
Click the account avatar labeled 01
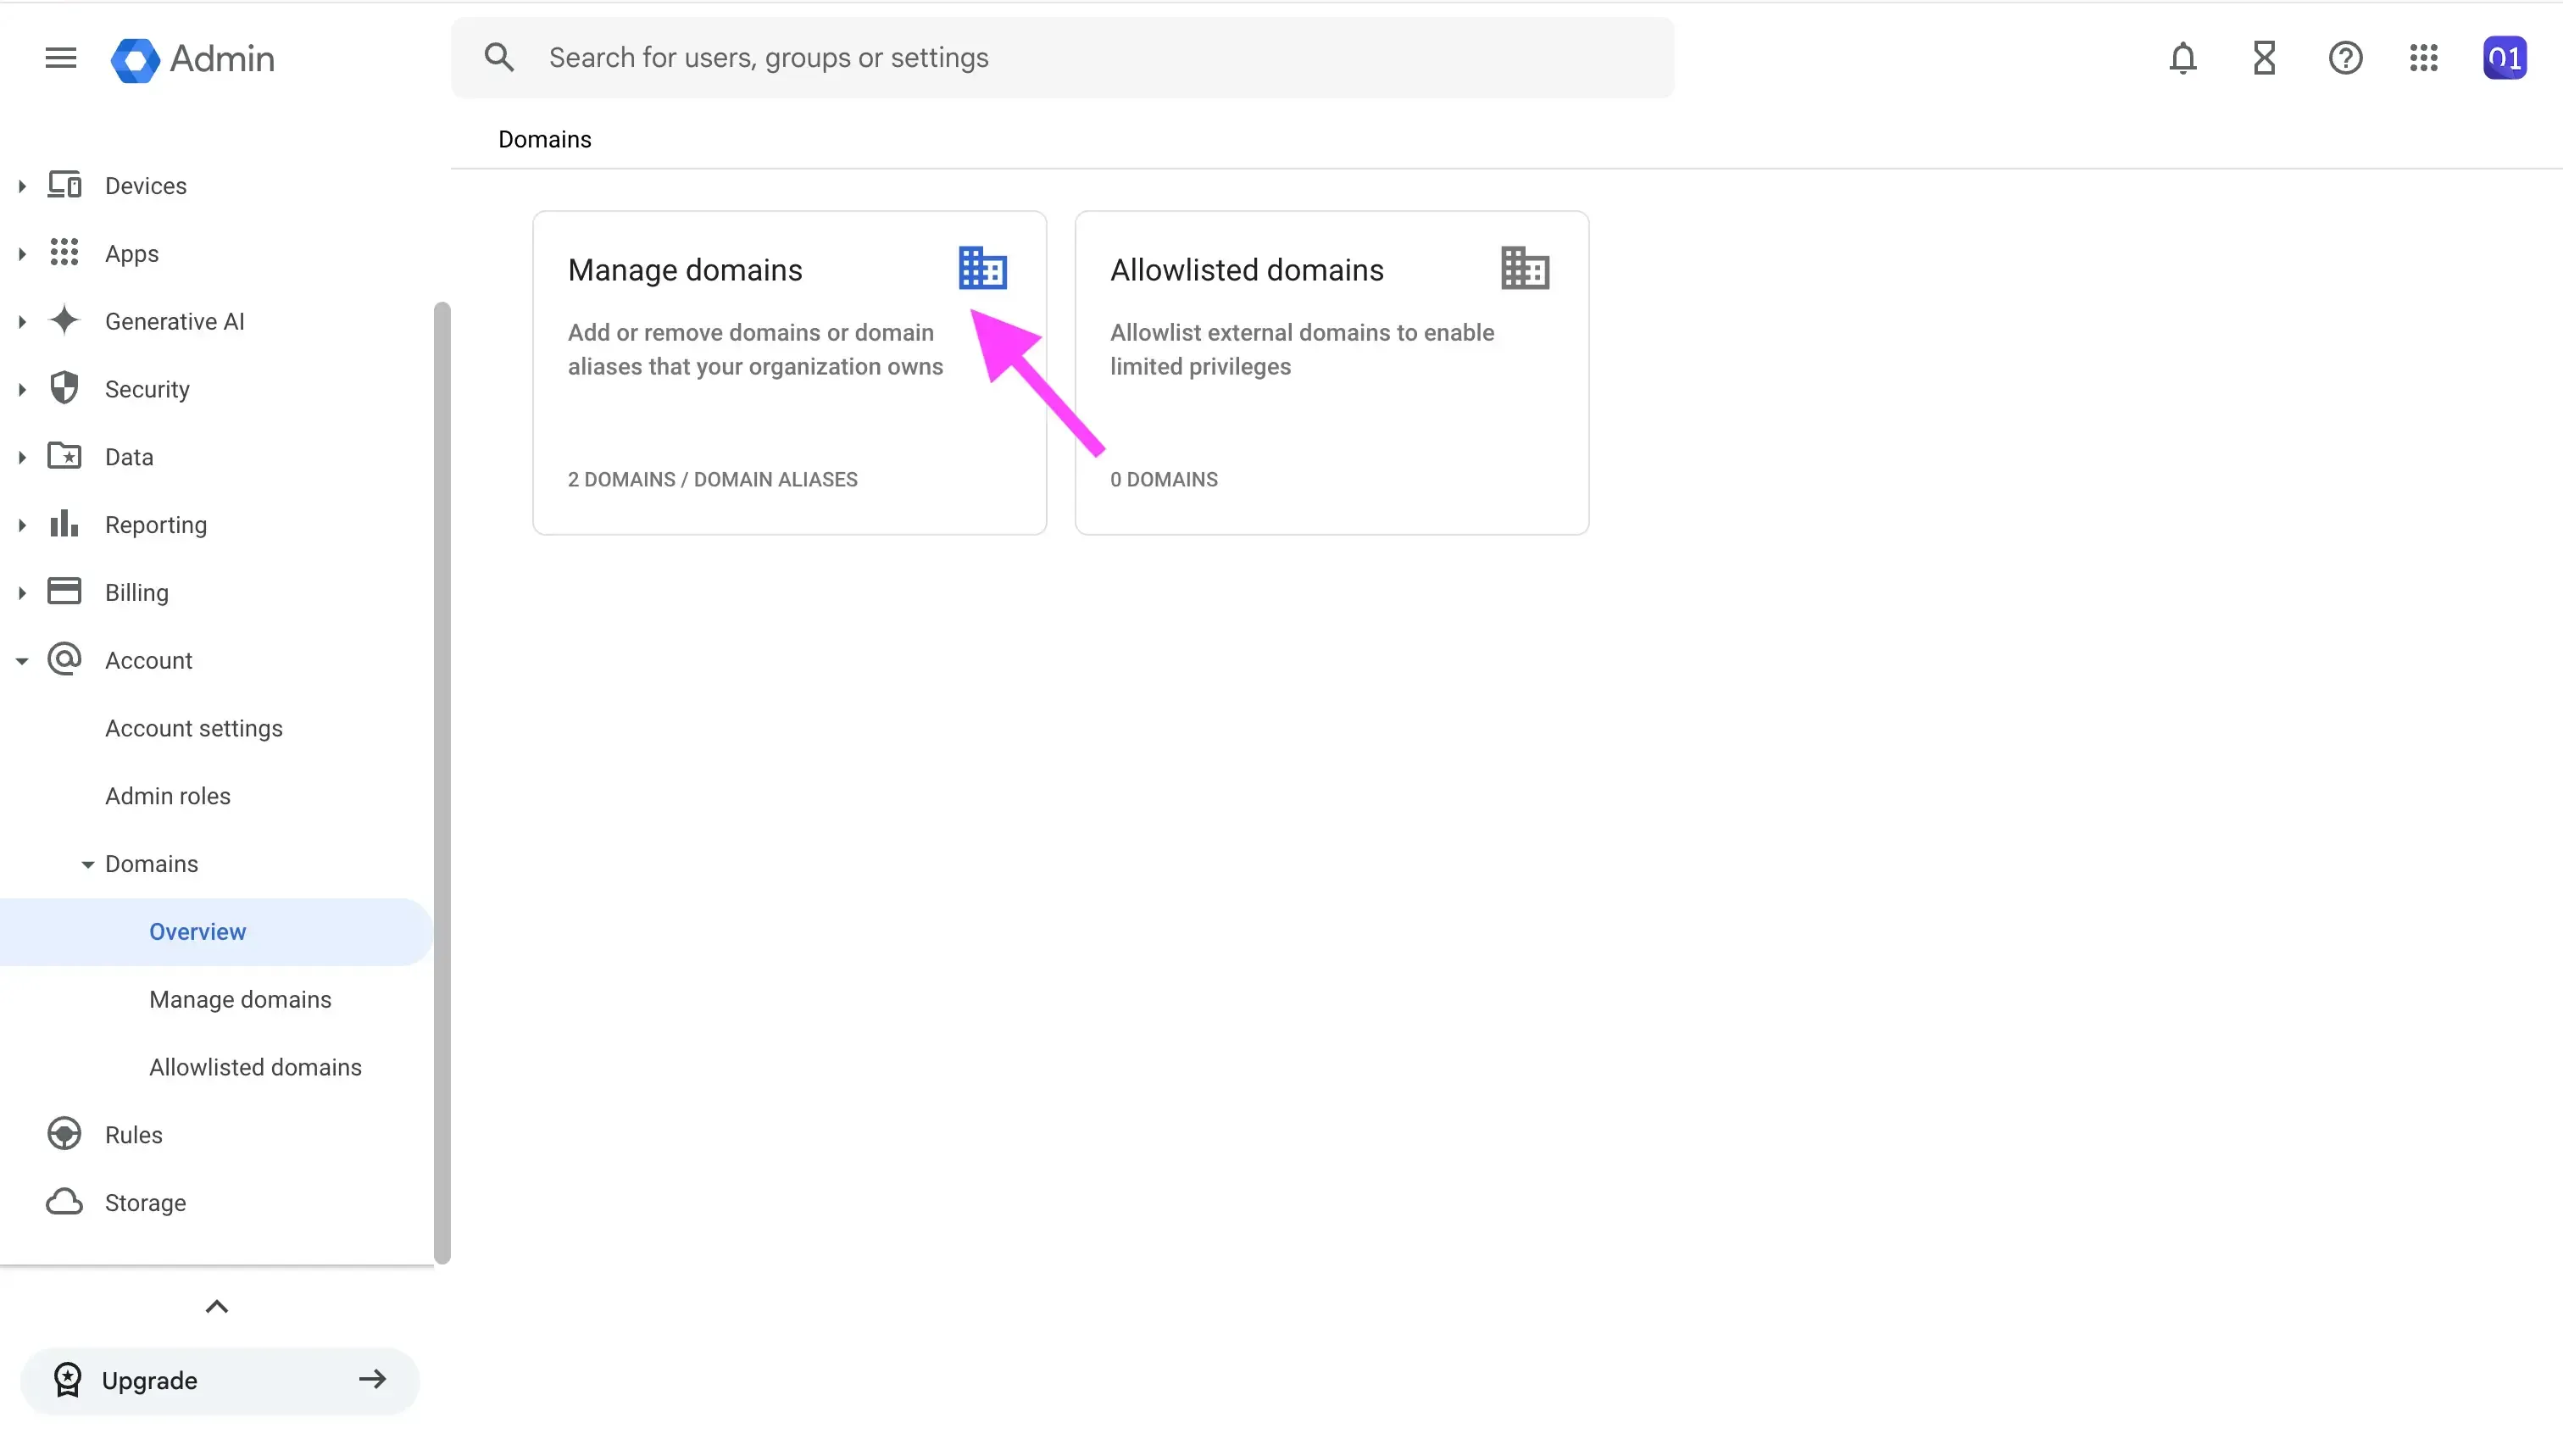(2505, 57)
